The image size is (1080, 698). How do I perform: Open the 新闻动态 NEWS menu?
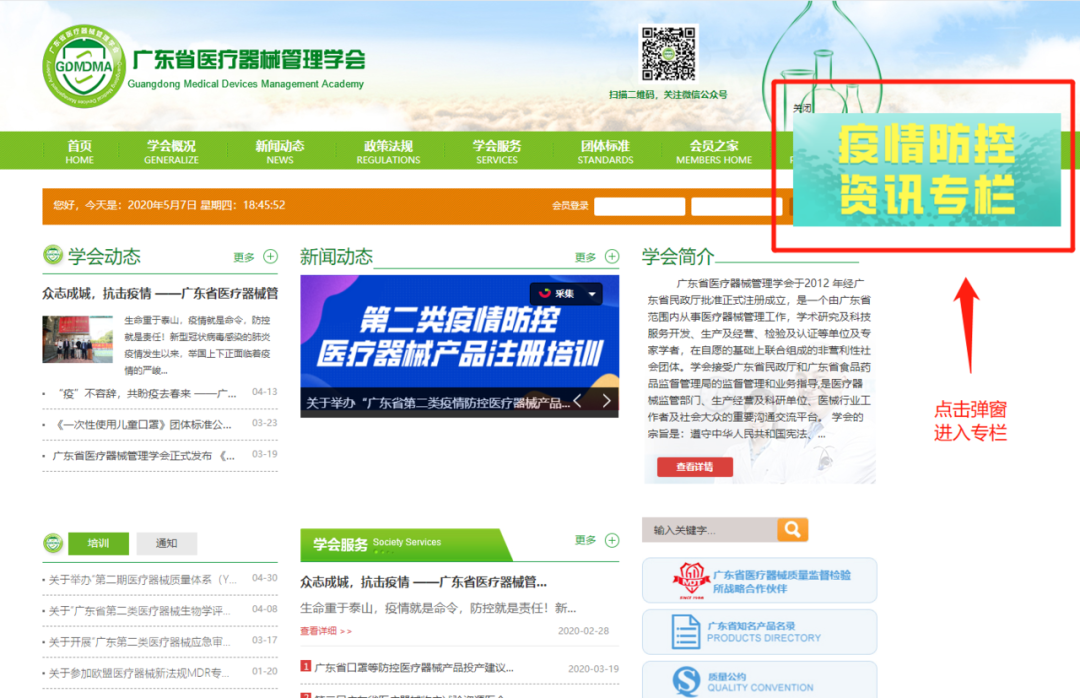click(280, 151)
